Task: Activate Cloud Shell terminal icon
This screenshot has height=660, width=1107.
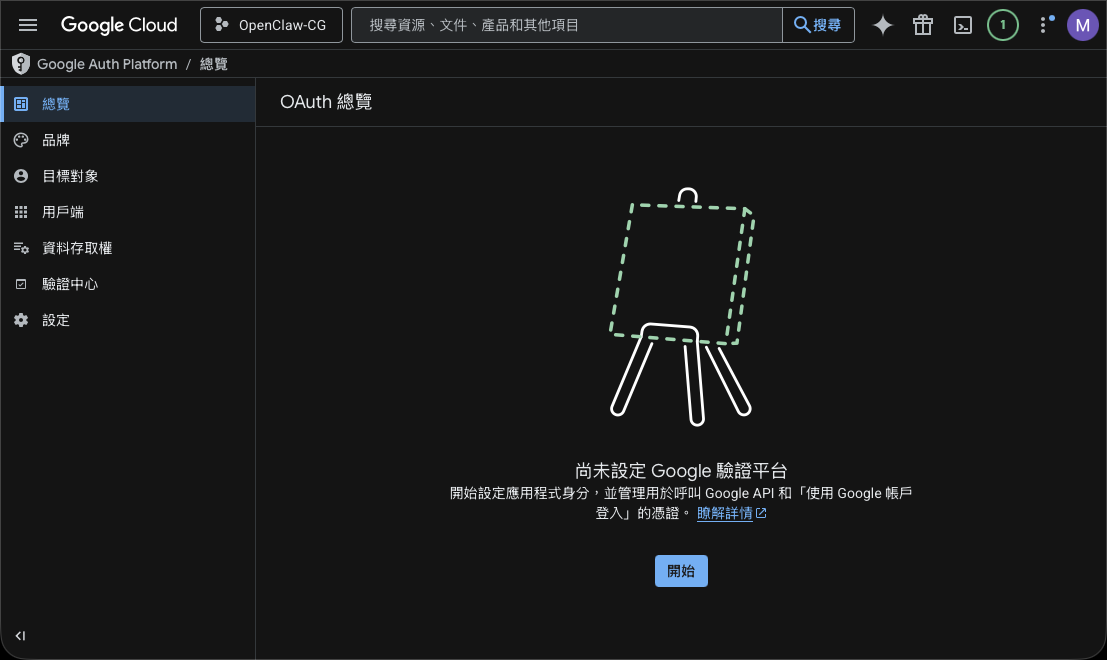Action: pos(962,25)
